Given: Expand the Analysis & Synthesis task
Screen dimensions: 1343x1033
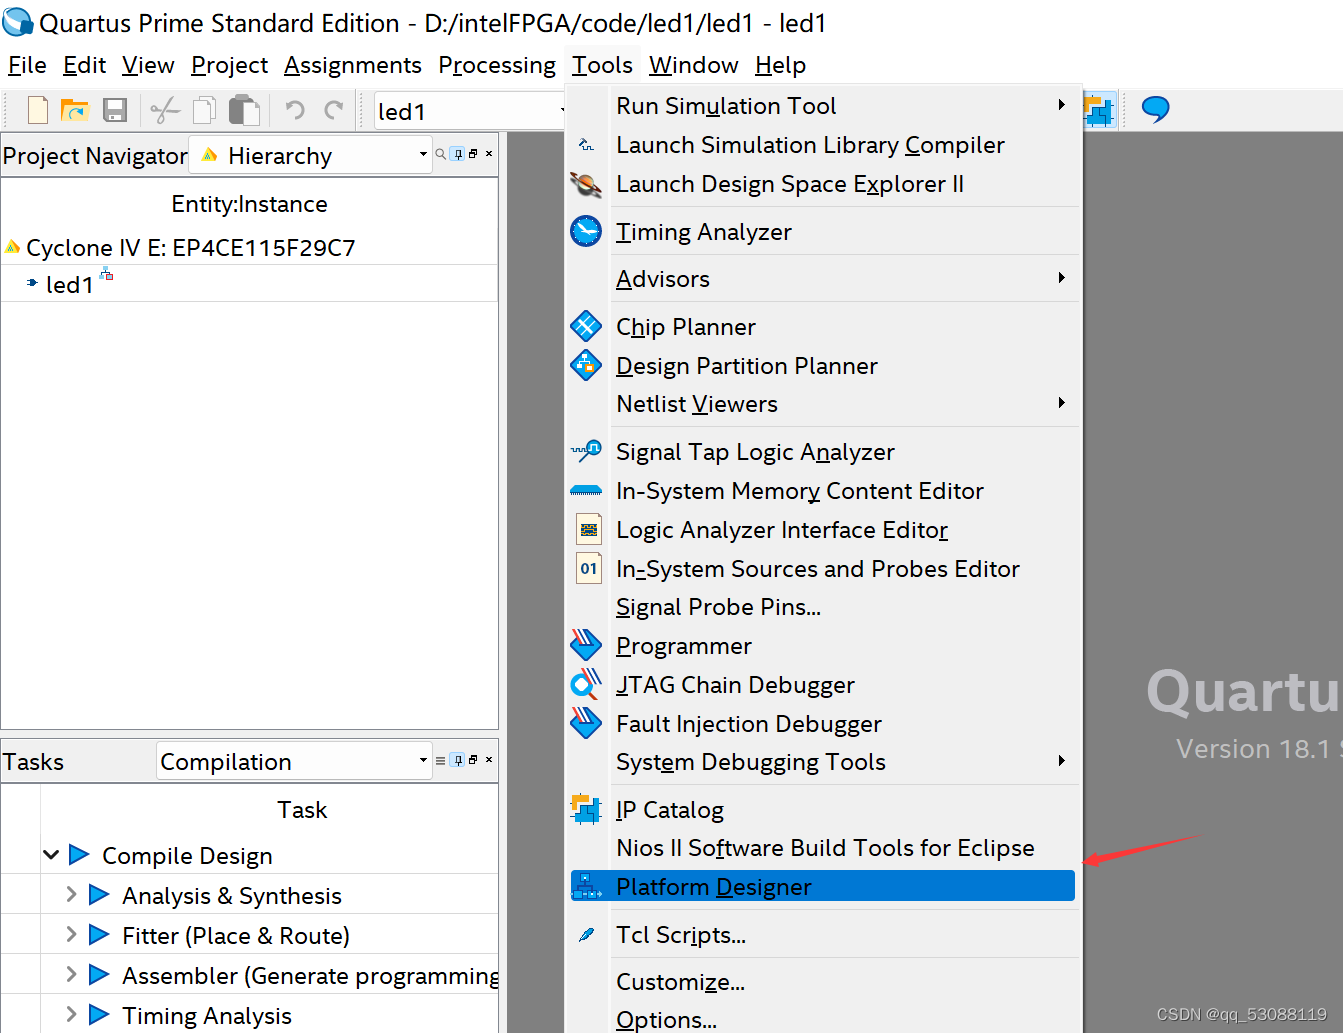Looking at the screenshot, I should [71, 895].
